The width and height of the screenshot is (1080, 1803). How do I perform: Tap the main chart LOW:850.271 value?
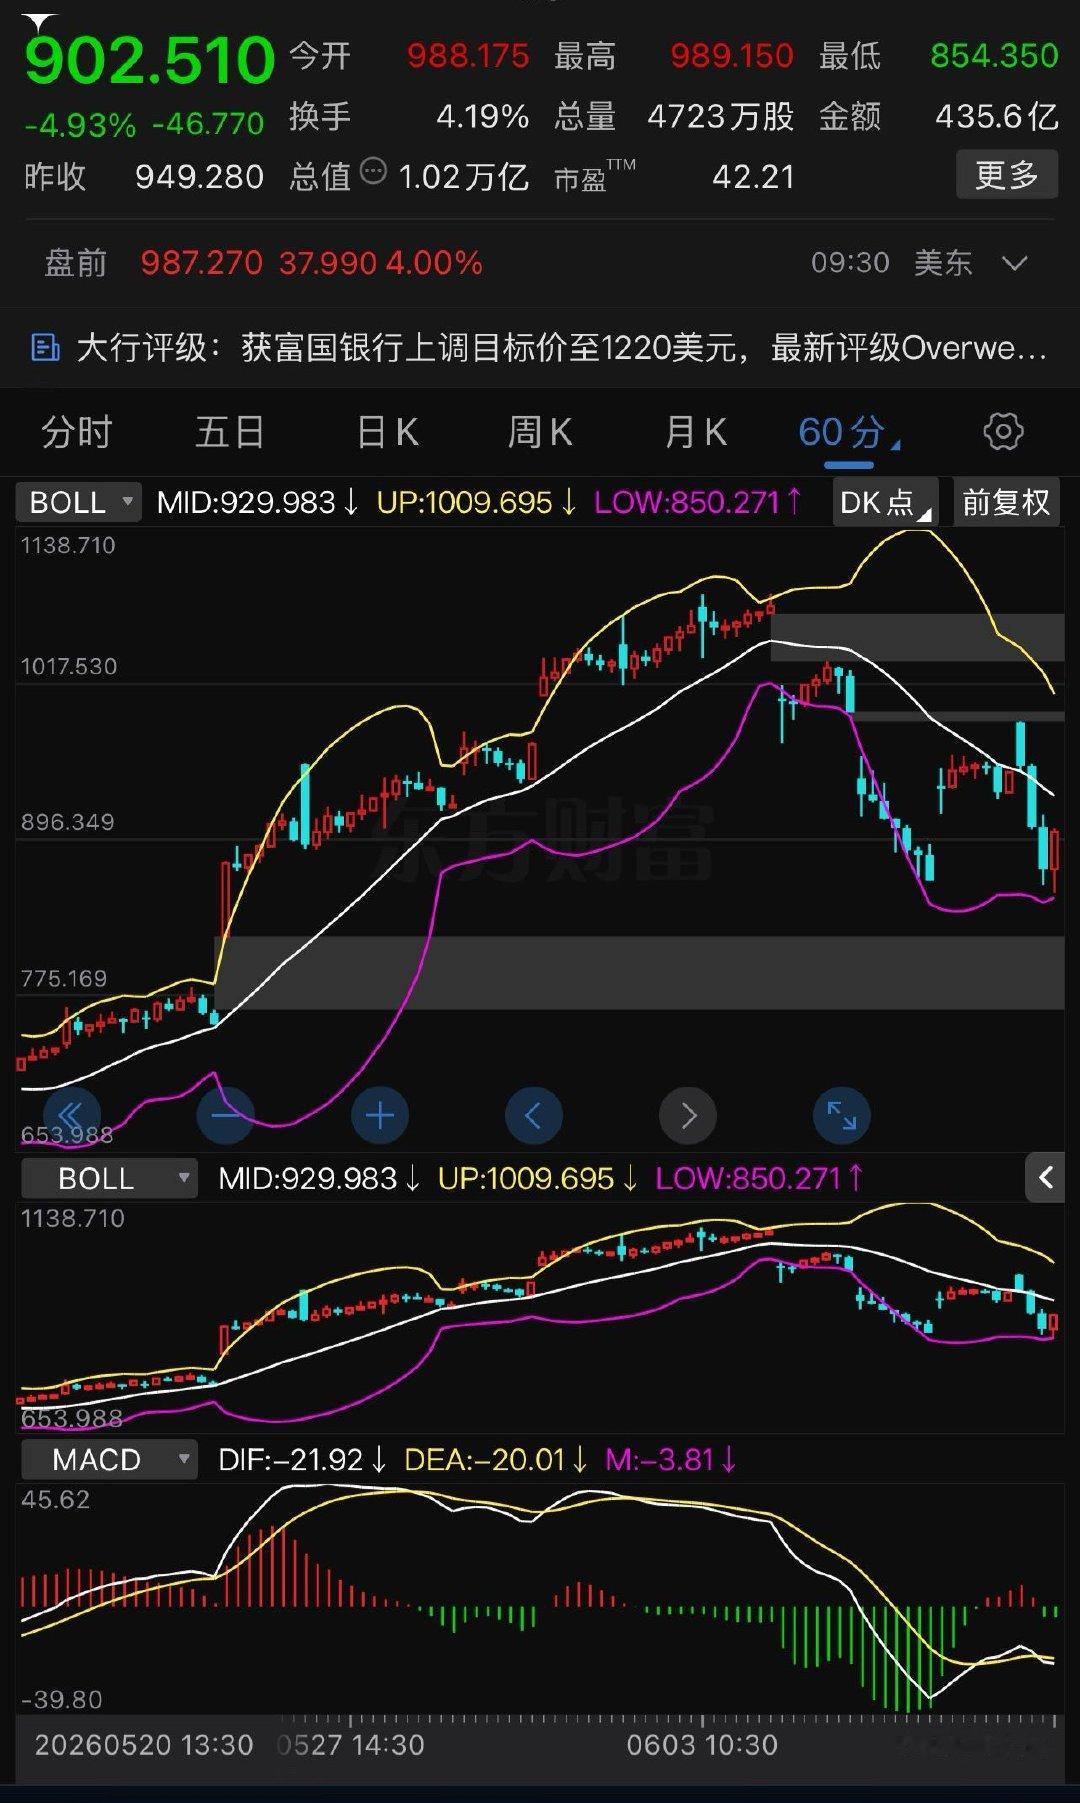coord(697,502)
